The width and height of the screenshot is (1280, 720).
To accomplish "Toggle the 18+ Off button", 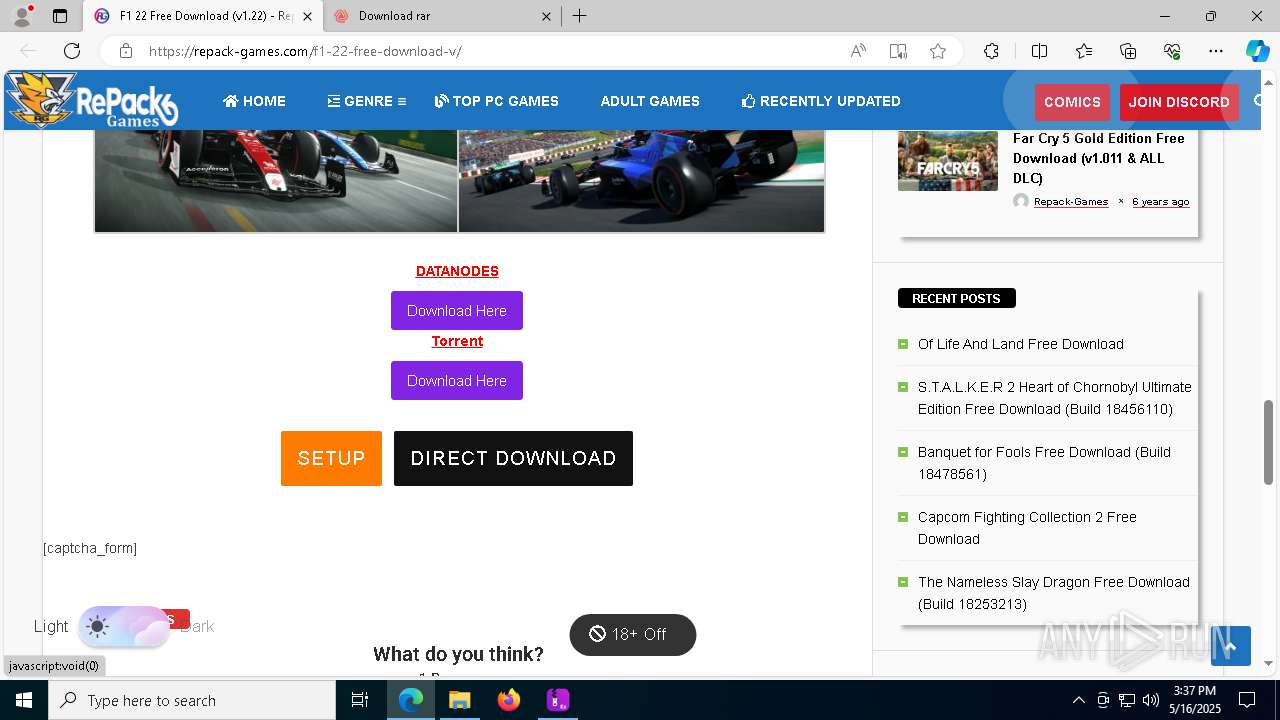I will tap(632, 634).
